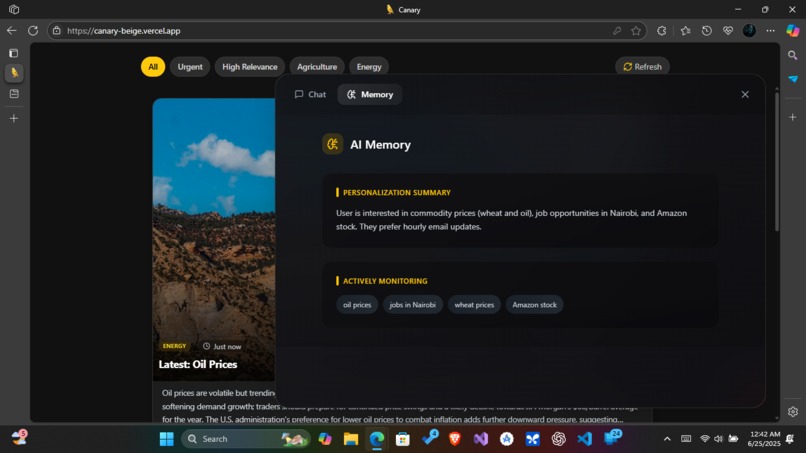Click the taskbar Search box

pos(246,439)
